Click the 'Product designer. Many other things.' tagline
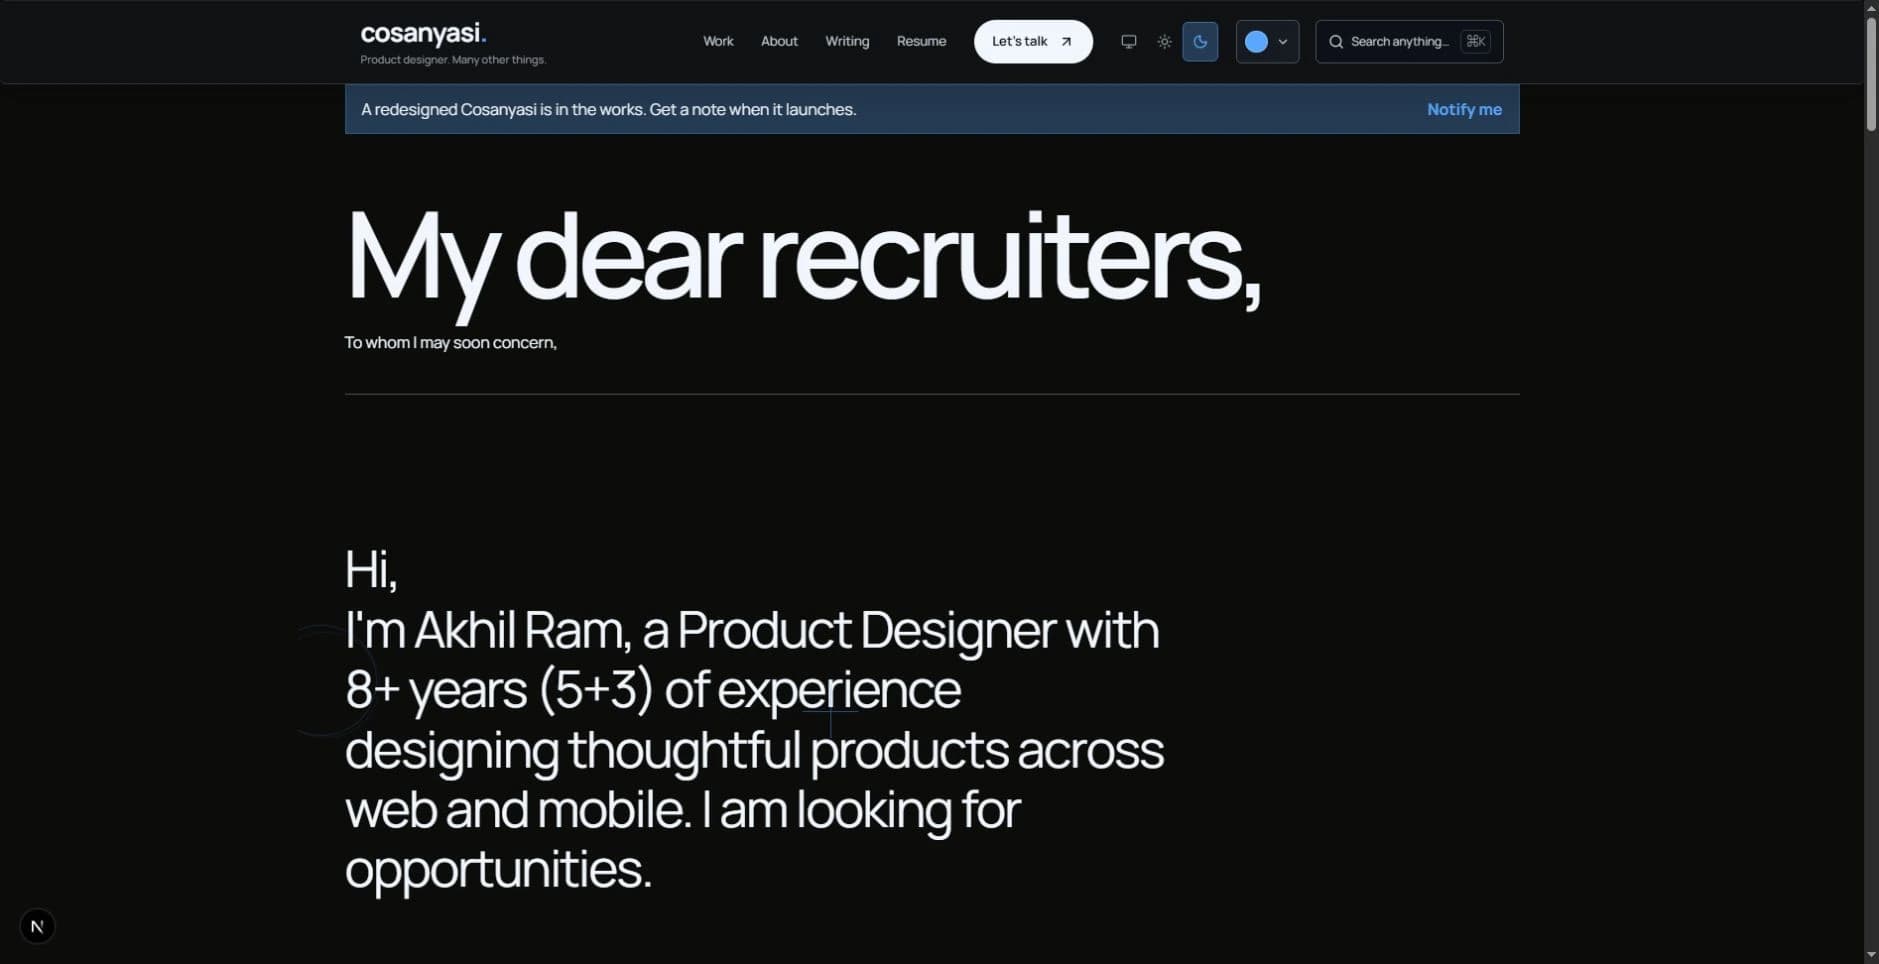 (453, 60)
